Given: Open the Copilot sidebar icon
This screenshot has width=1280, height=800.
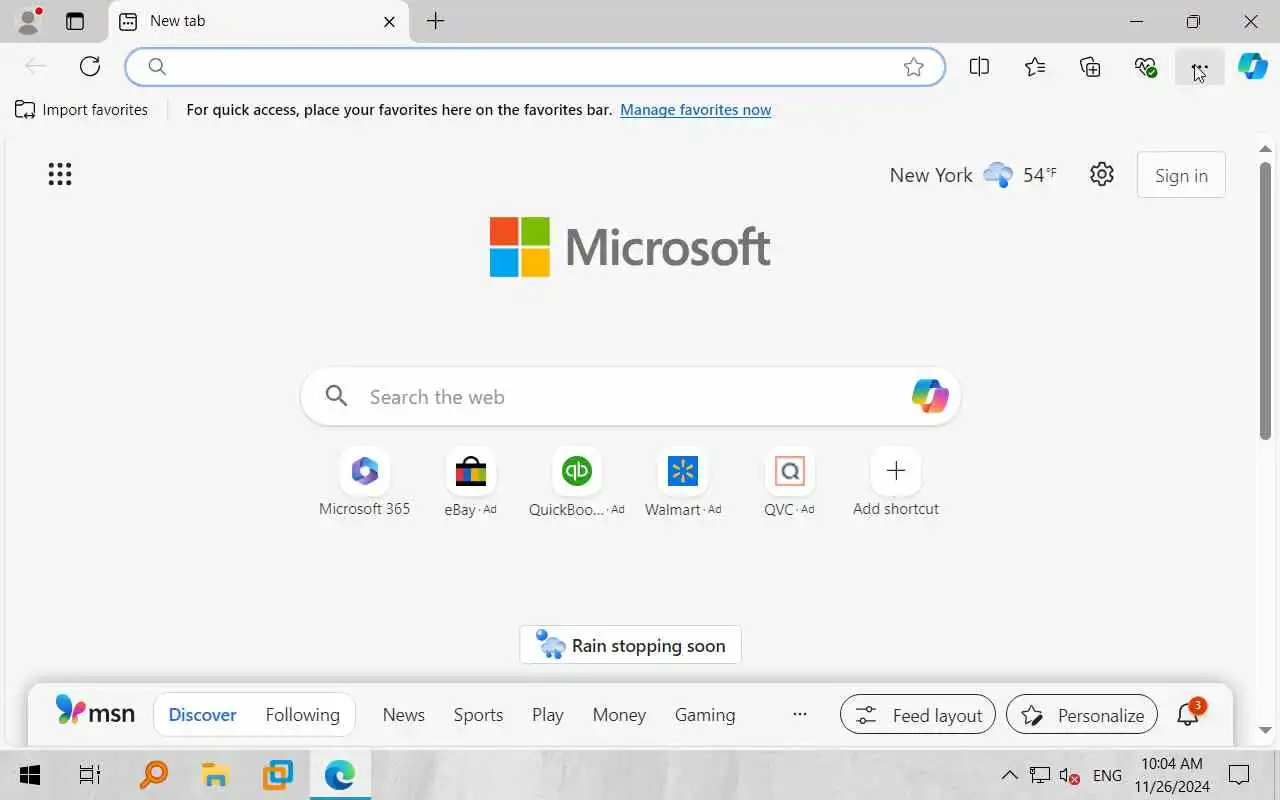Looking at the screenshot, I should pyautogui.click(x=1253, y=67).
